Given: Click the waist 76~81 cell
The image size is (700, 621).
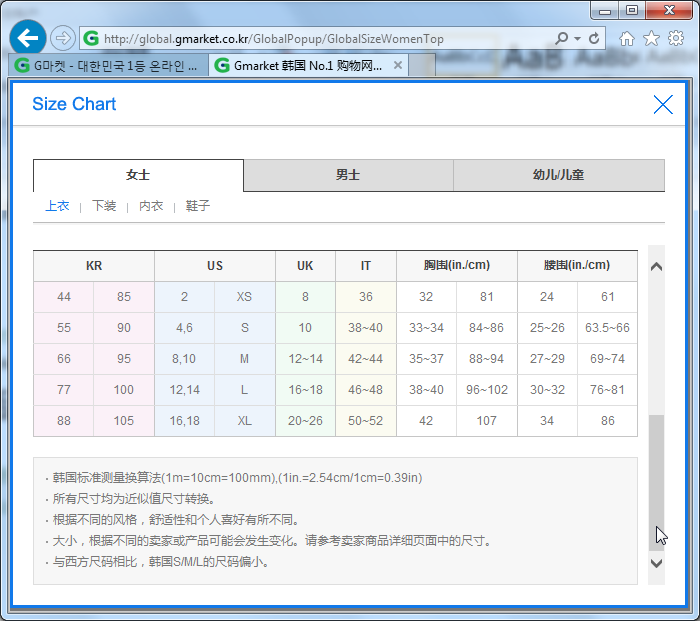Looking at the screenshot, I should (607, 390).
